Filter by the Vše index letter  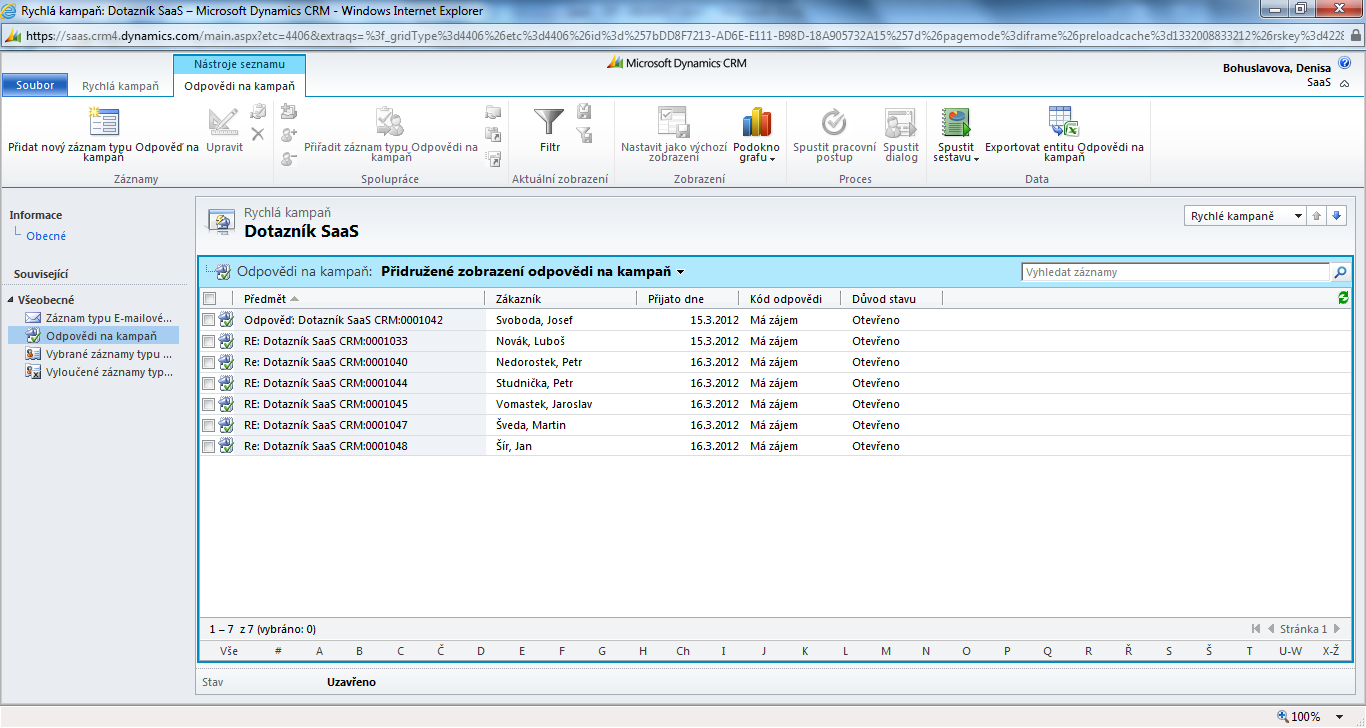[x=229, y=651]
